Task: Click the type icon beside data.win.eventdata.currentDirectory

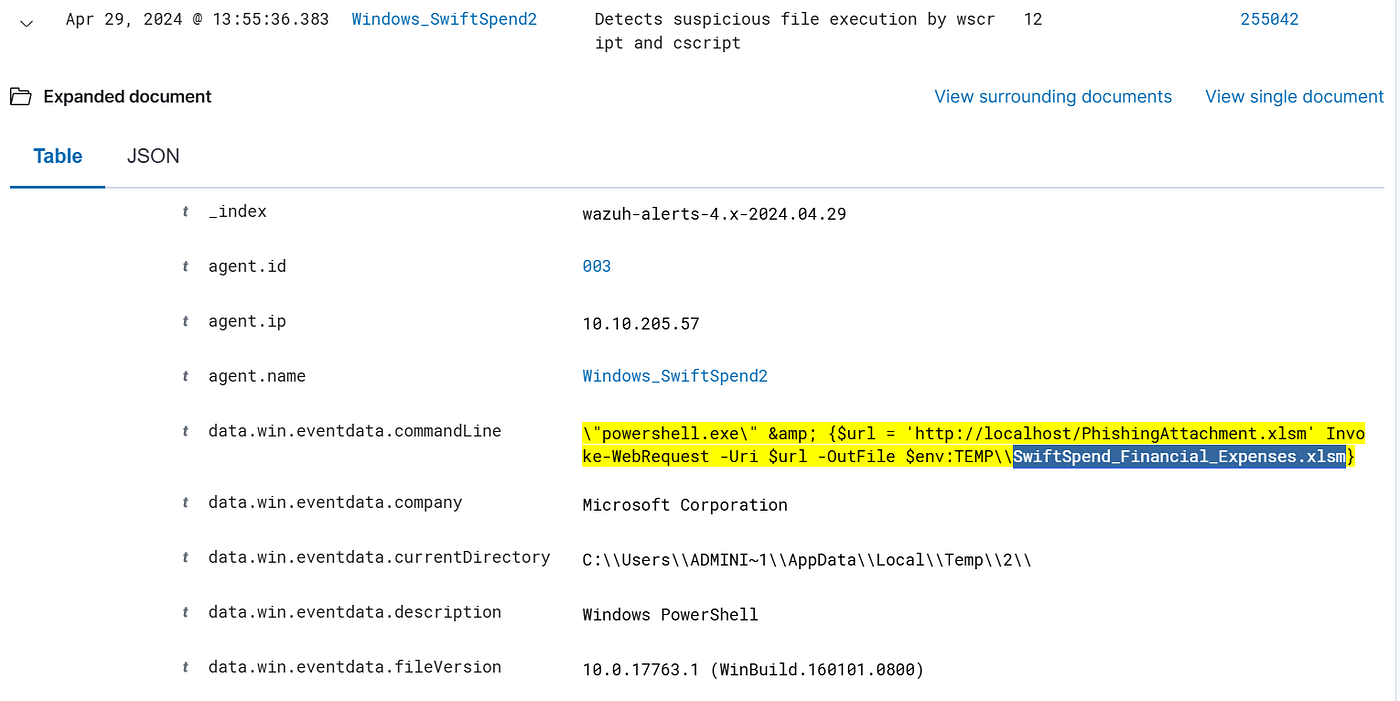Action: coord(185,558)
